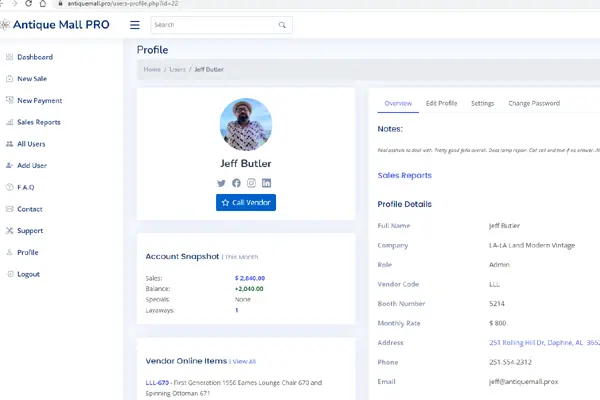The width and height of the screenshot is (600, 400).
Task: Click the Add User person-plus icon
Action: tap(10, 165)
